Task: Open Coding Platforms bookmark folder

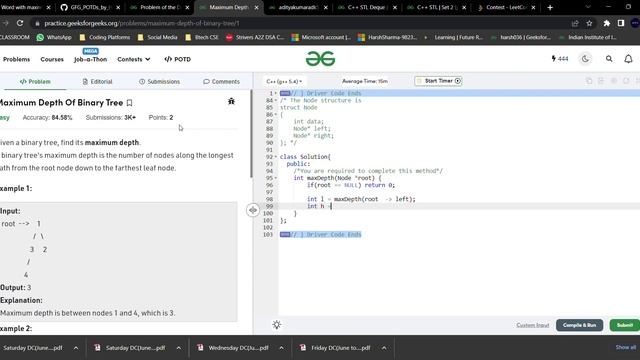Action: click(104, 37)
